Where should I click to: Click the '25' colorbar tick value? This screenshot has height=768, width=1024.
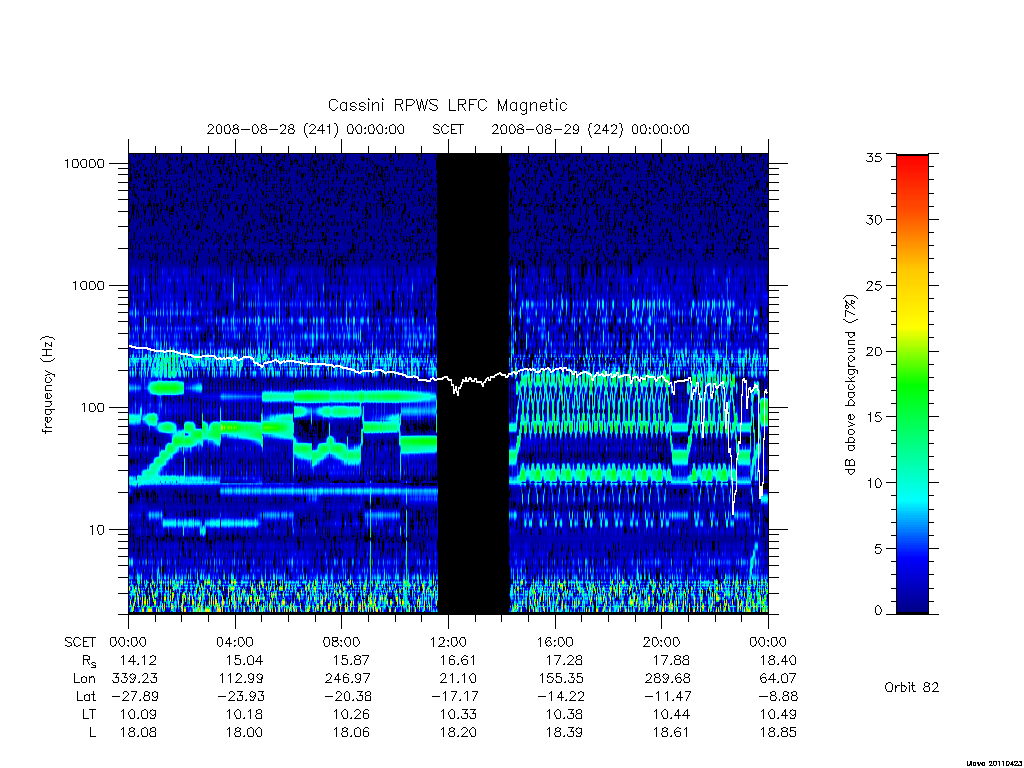(x=873, y=285)
